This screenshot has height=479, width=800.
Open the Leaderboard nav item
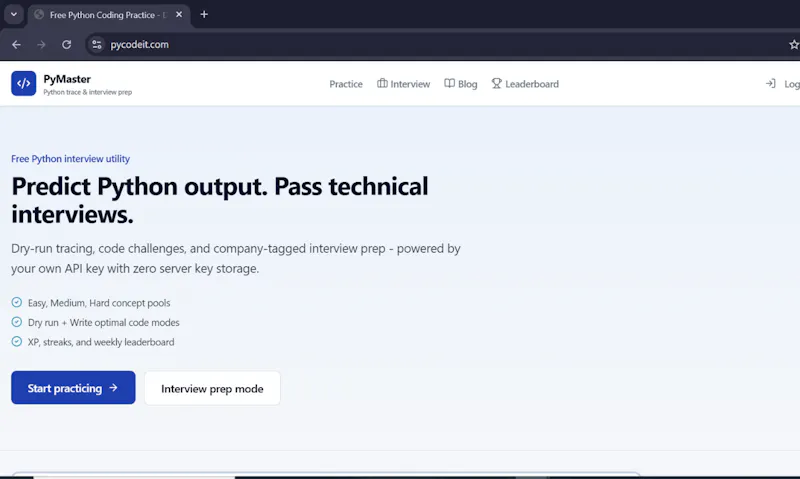tap(525, 84)
